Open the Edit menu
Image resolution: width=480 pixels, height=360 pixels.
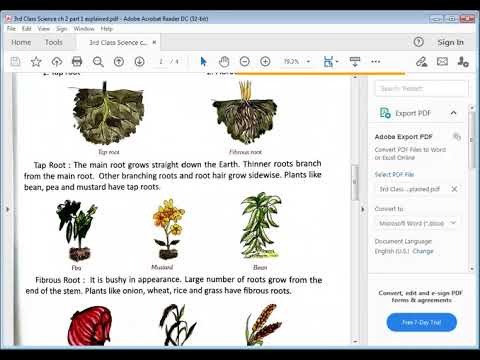27,29
